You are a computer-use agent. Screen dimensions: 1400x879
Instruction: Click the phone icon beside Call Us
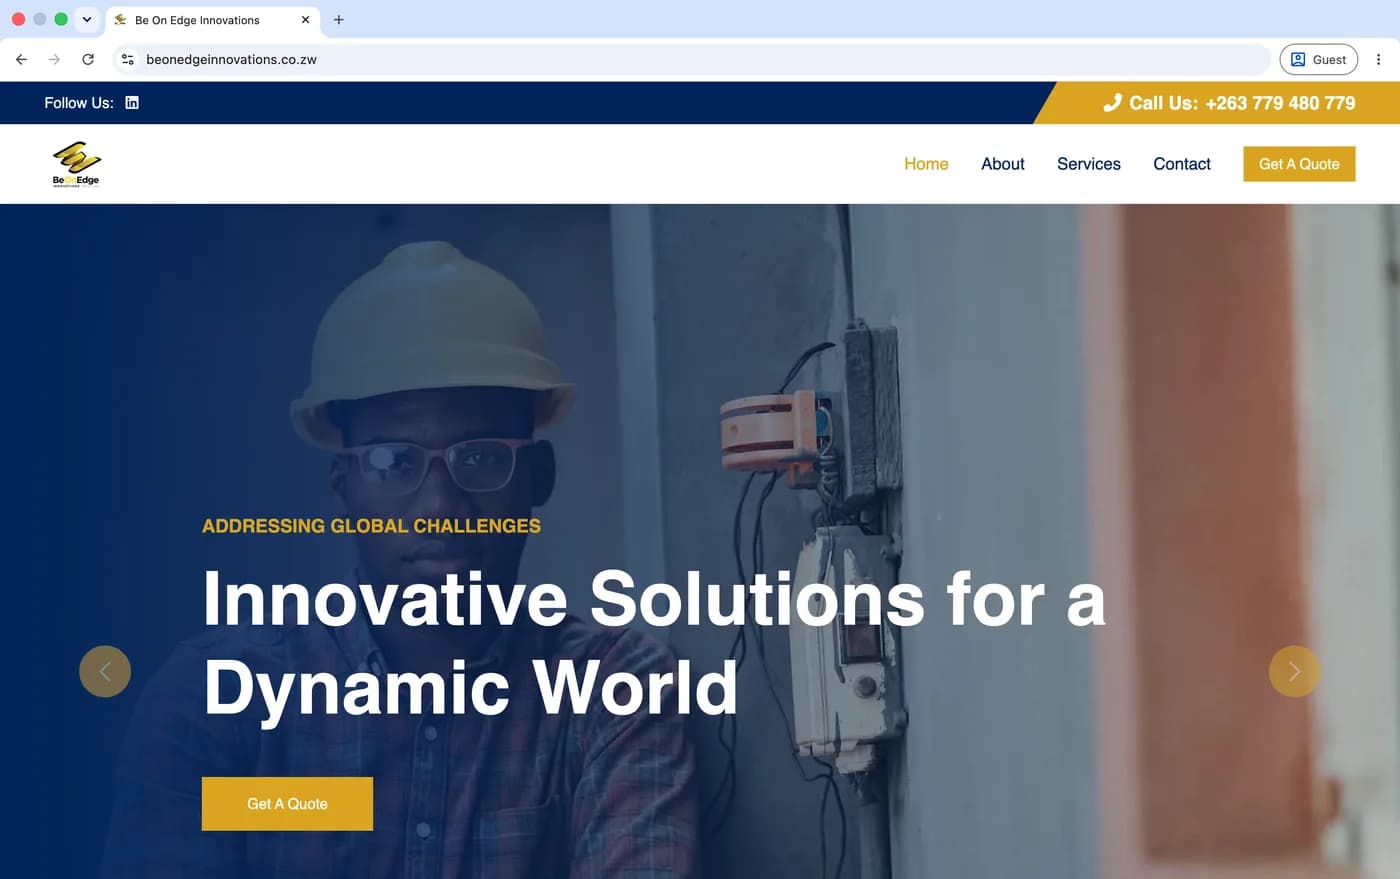pos(1112,103)
